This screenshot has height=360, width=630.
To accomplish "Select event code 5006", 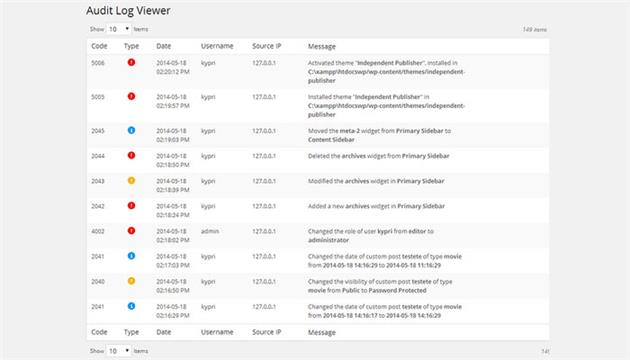I will [98, 63].
